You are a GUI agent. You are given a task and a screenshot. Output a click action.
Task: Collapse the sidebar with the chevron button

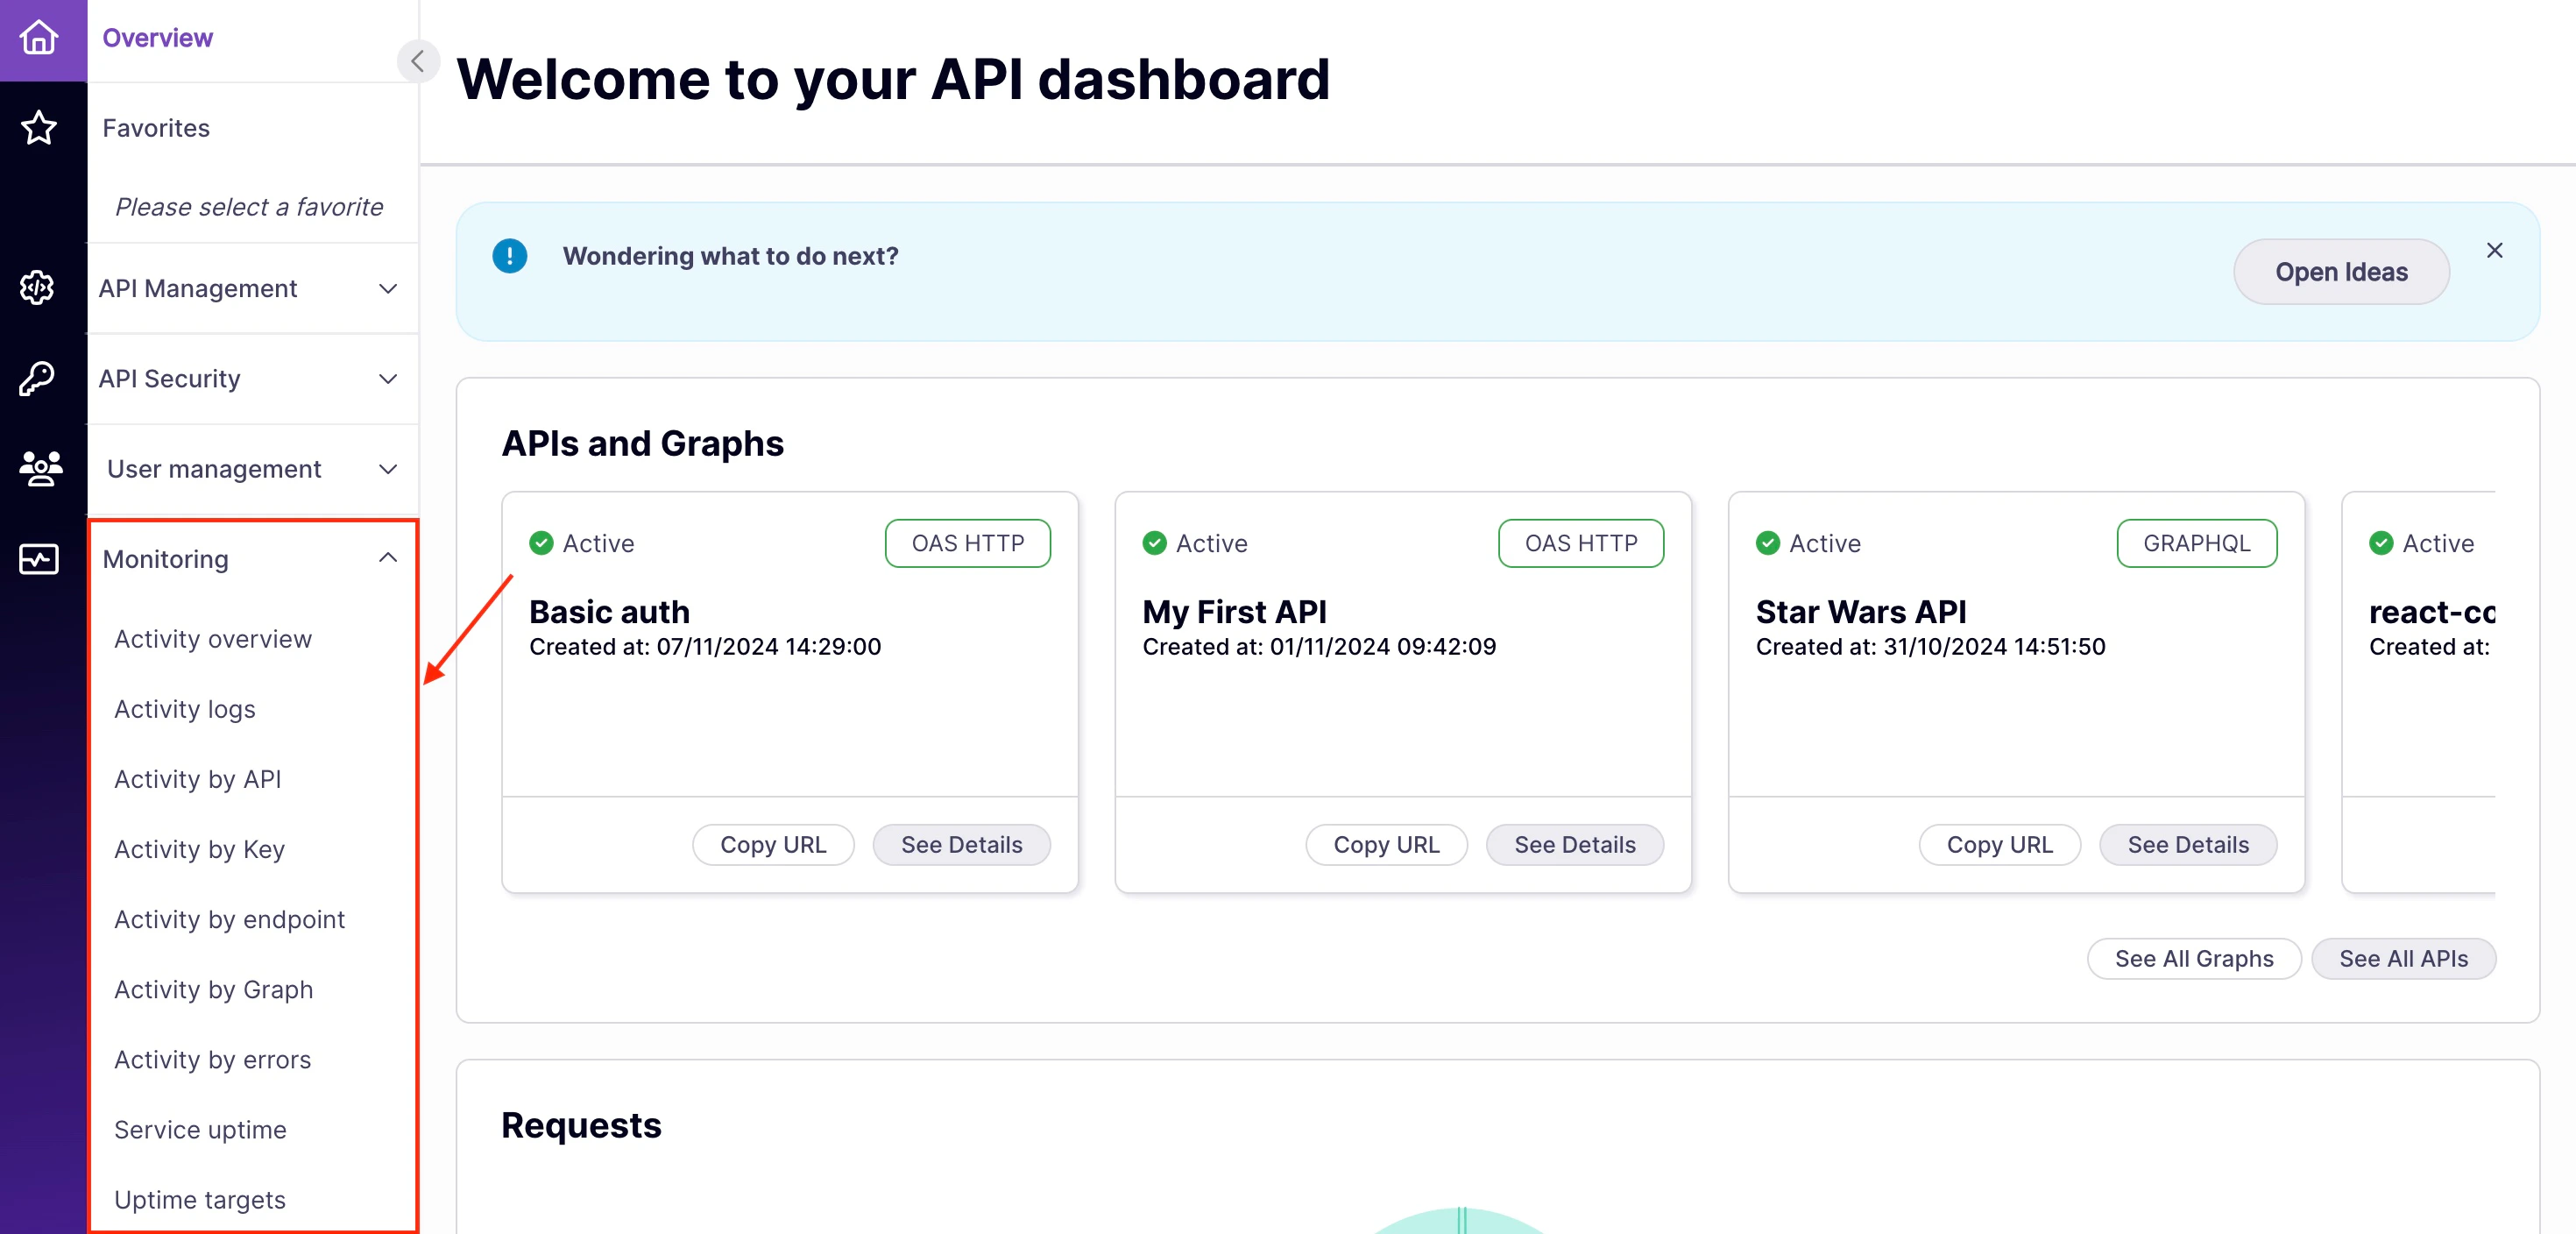(417, 61)
